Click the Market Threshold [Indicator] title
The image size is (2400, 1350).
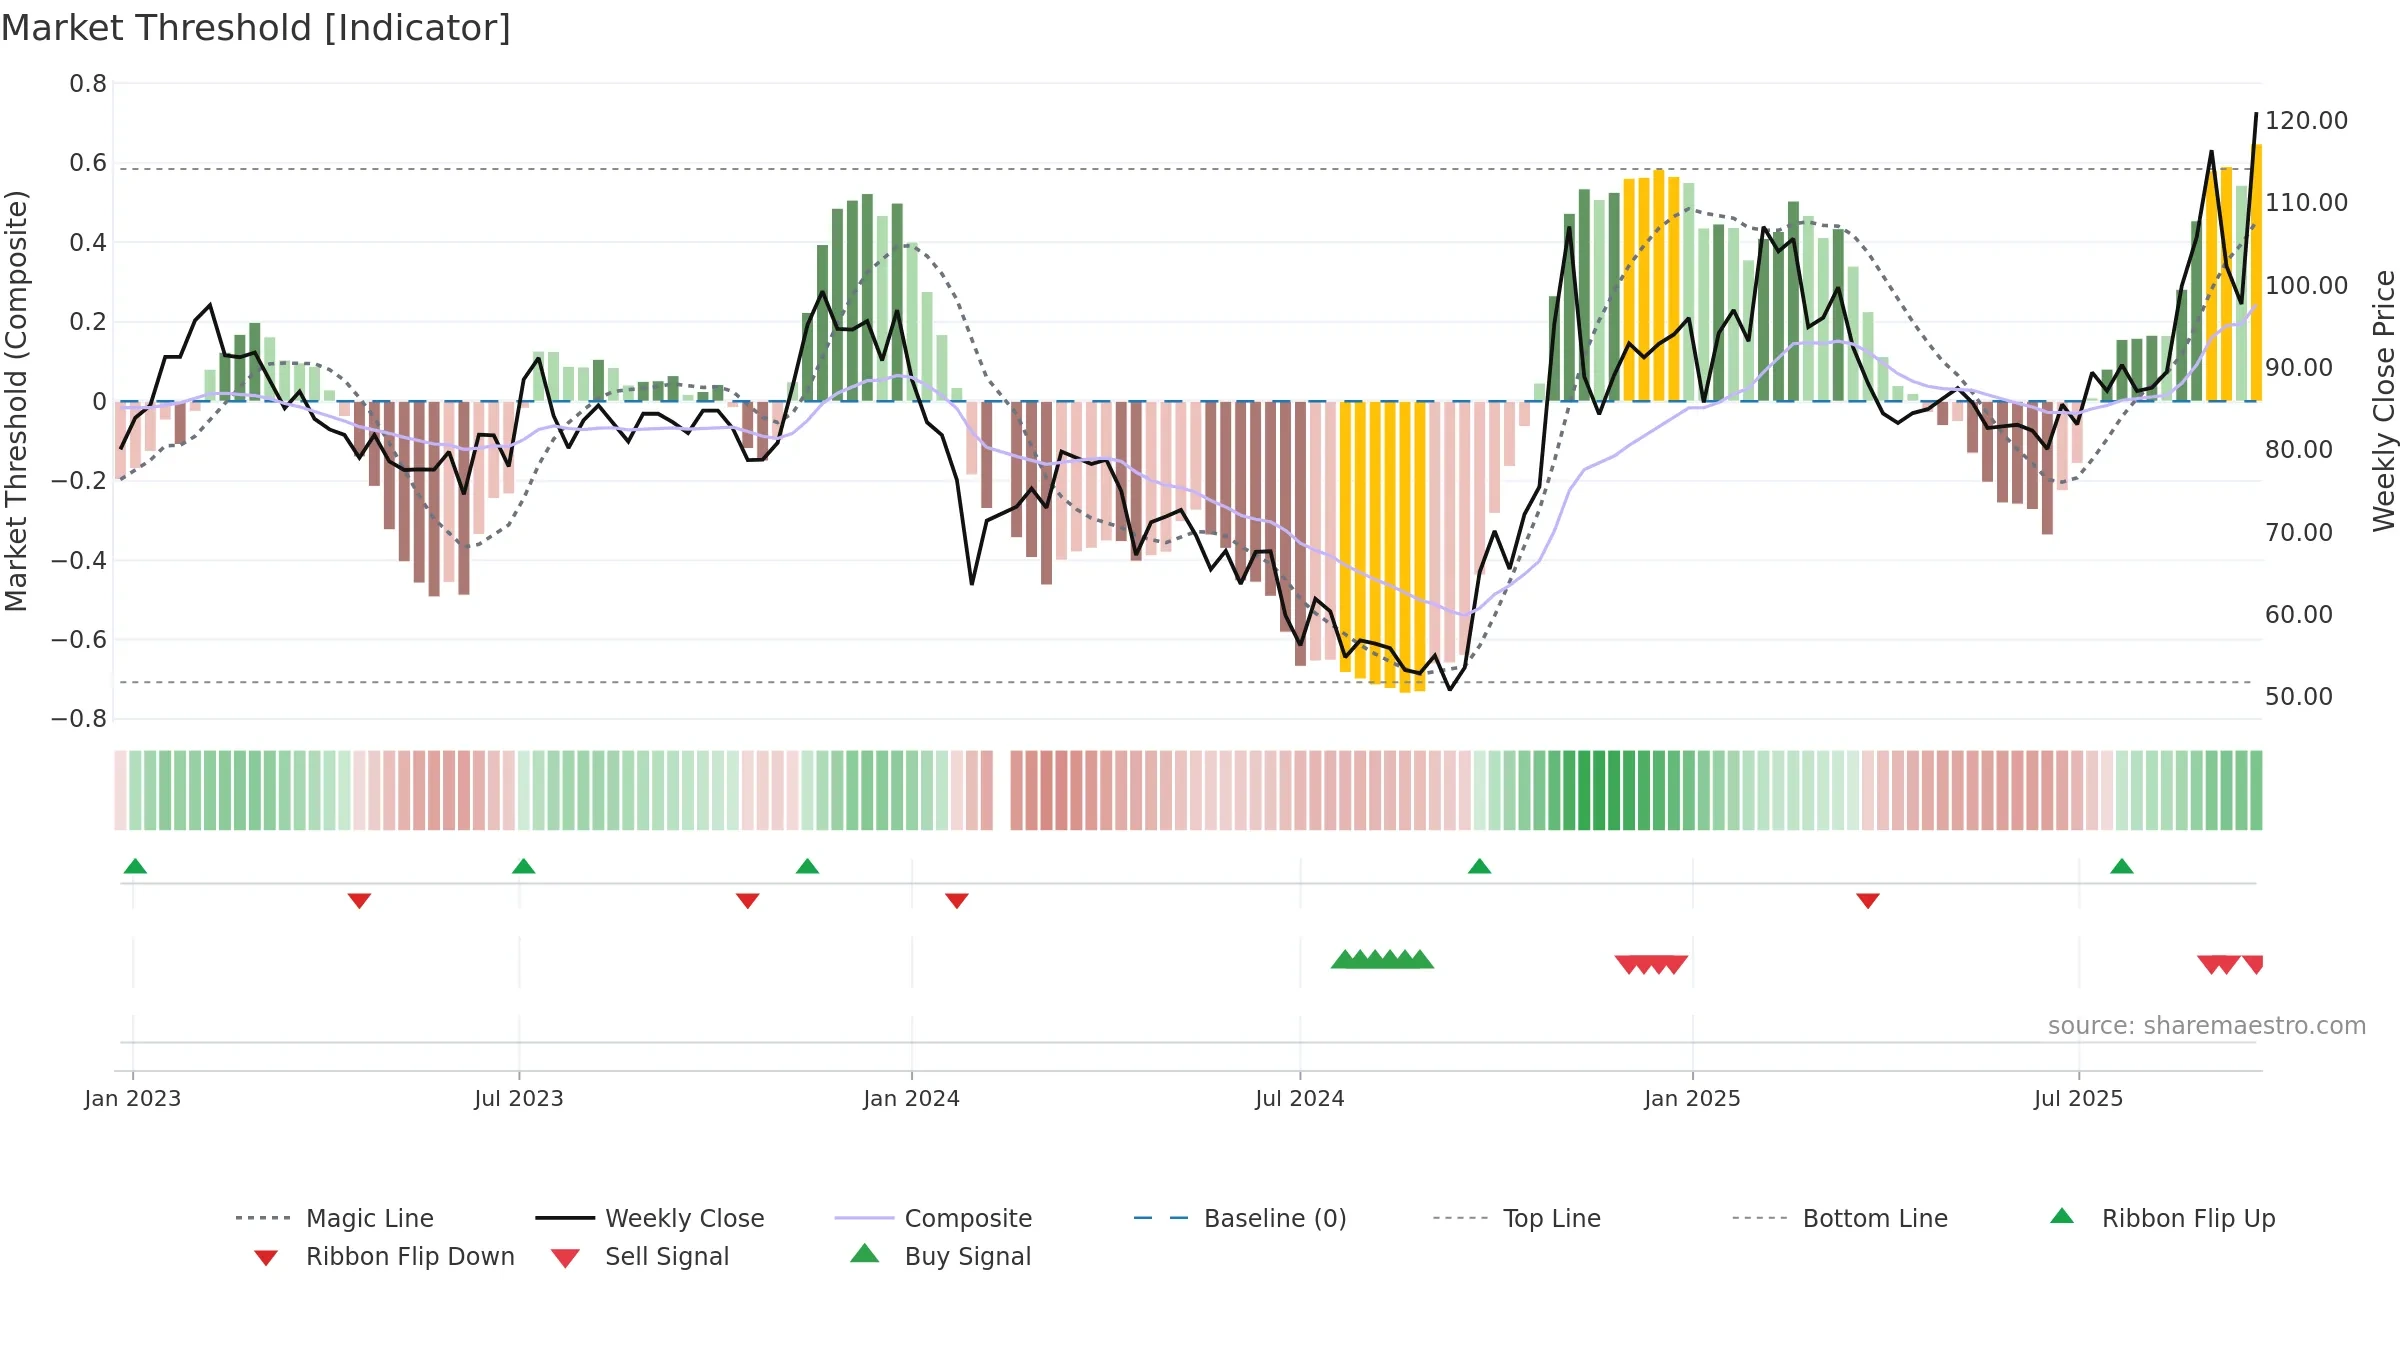pyautogui.click(x=256, y=28)
